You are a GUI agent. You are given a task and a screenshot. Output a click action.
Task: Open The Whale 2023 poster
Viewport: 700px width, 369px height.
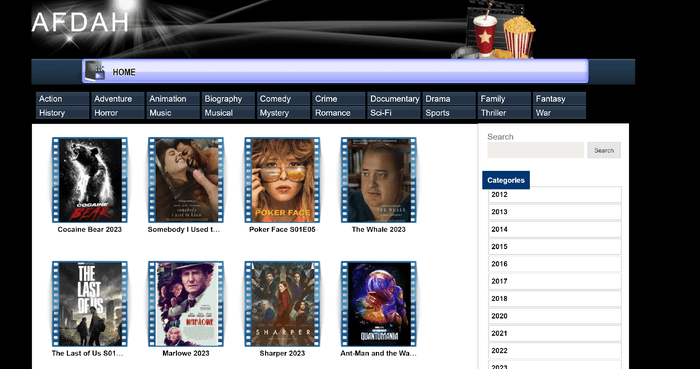379,180
